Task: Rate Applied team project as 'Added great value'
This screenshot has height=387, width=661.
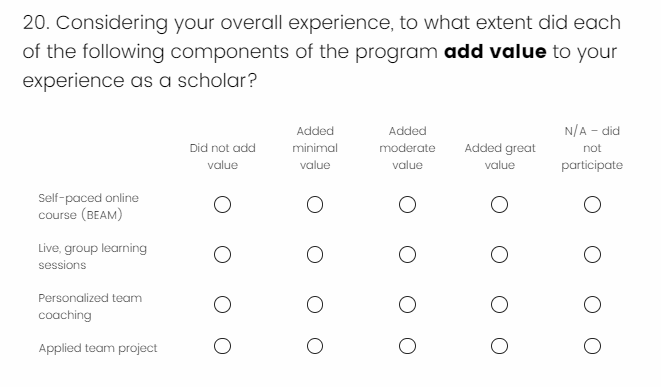Action: point(500,346)
